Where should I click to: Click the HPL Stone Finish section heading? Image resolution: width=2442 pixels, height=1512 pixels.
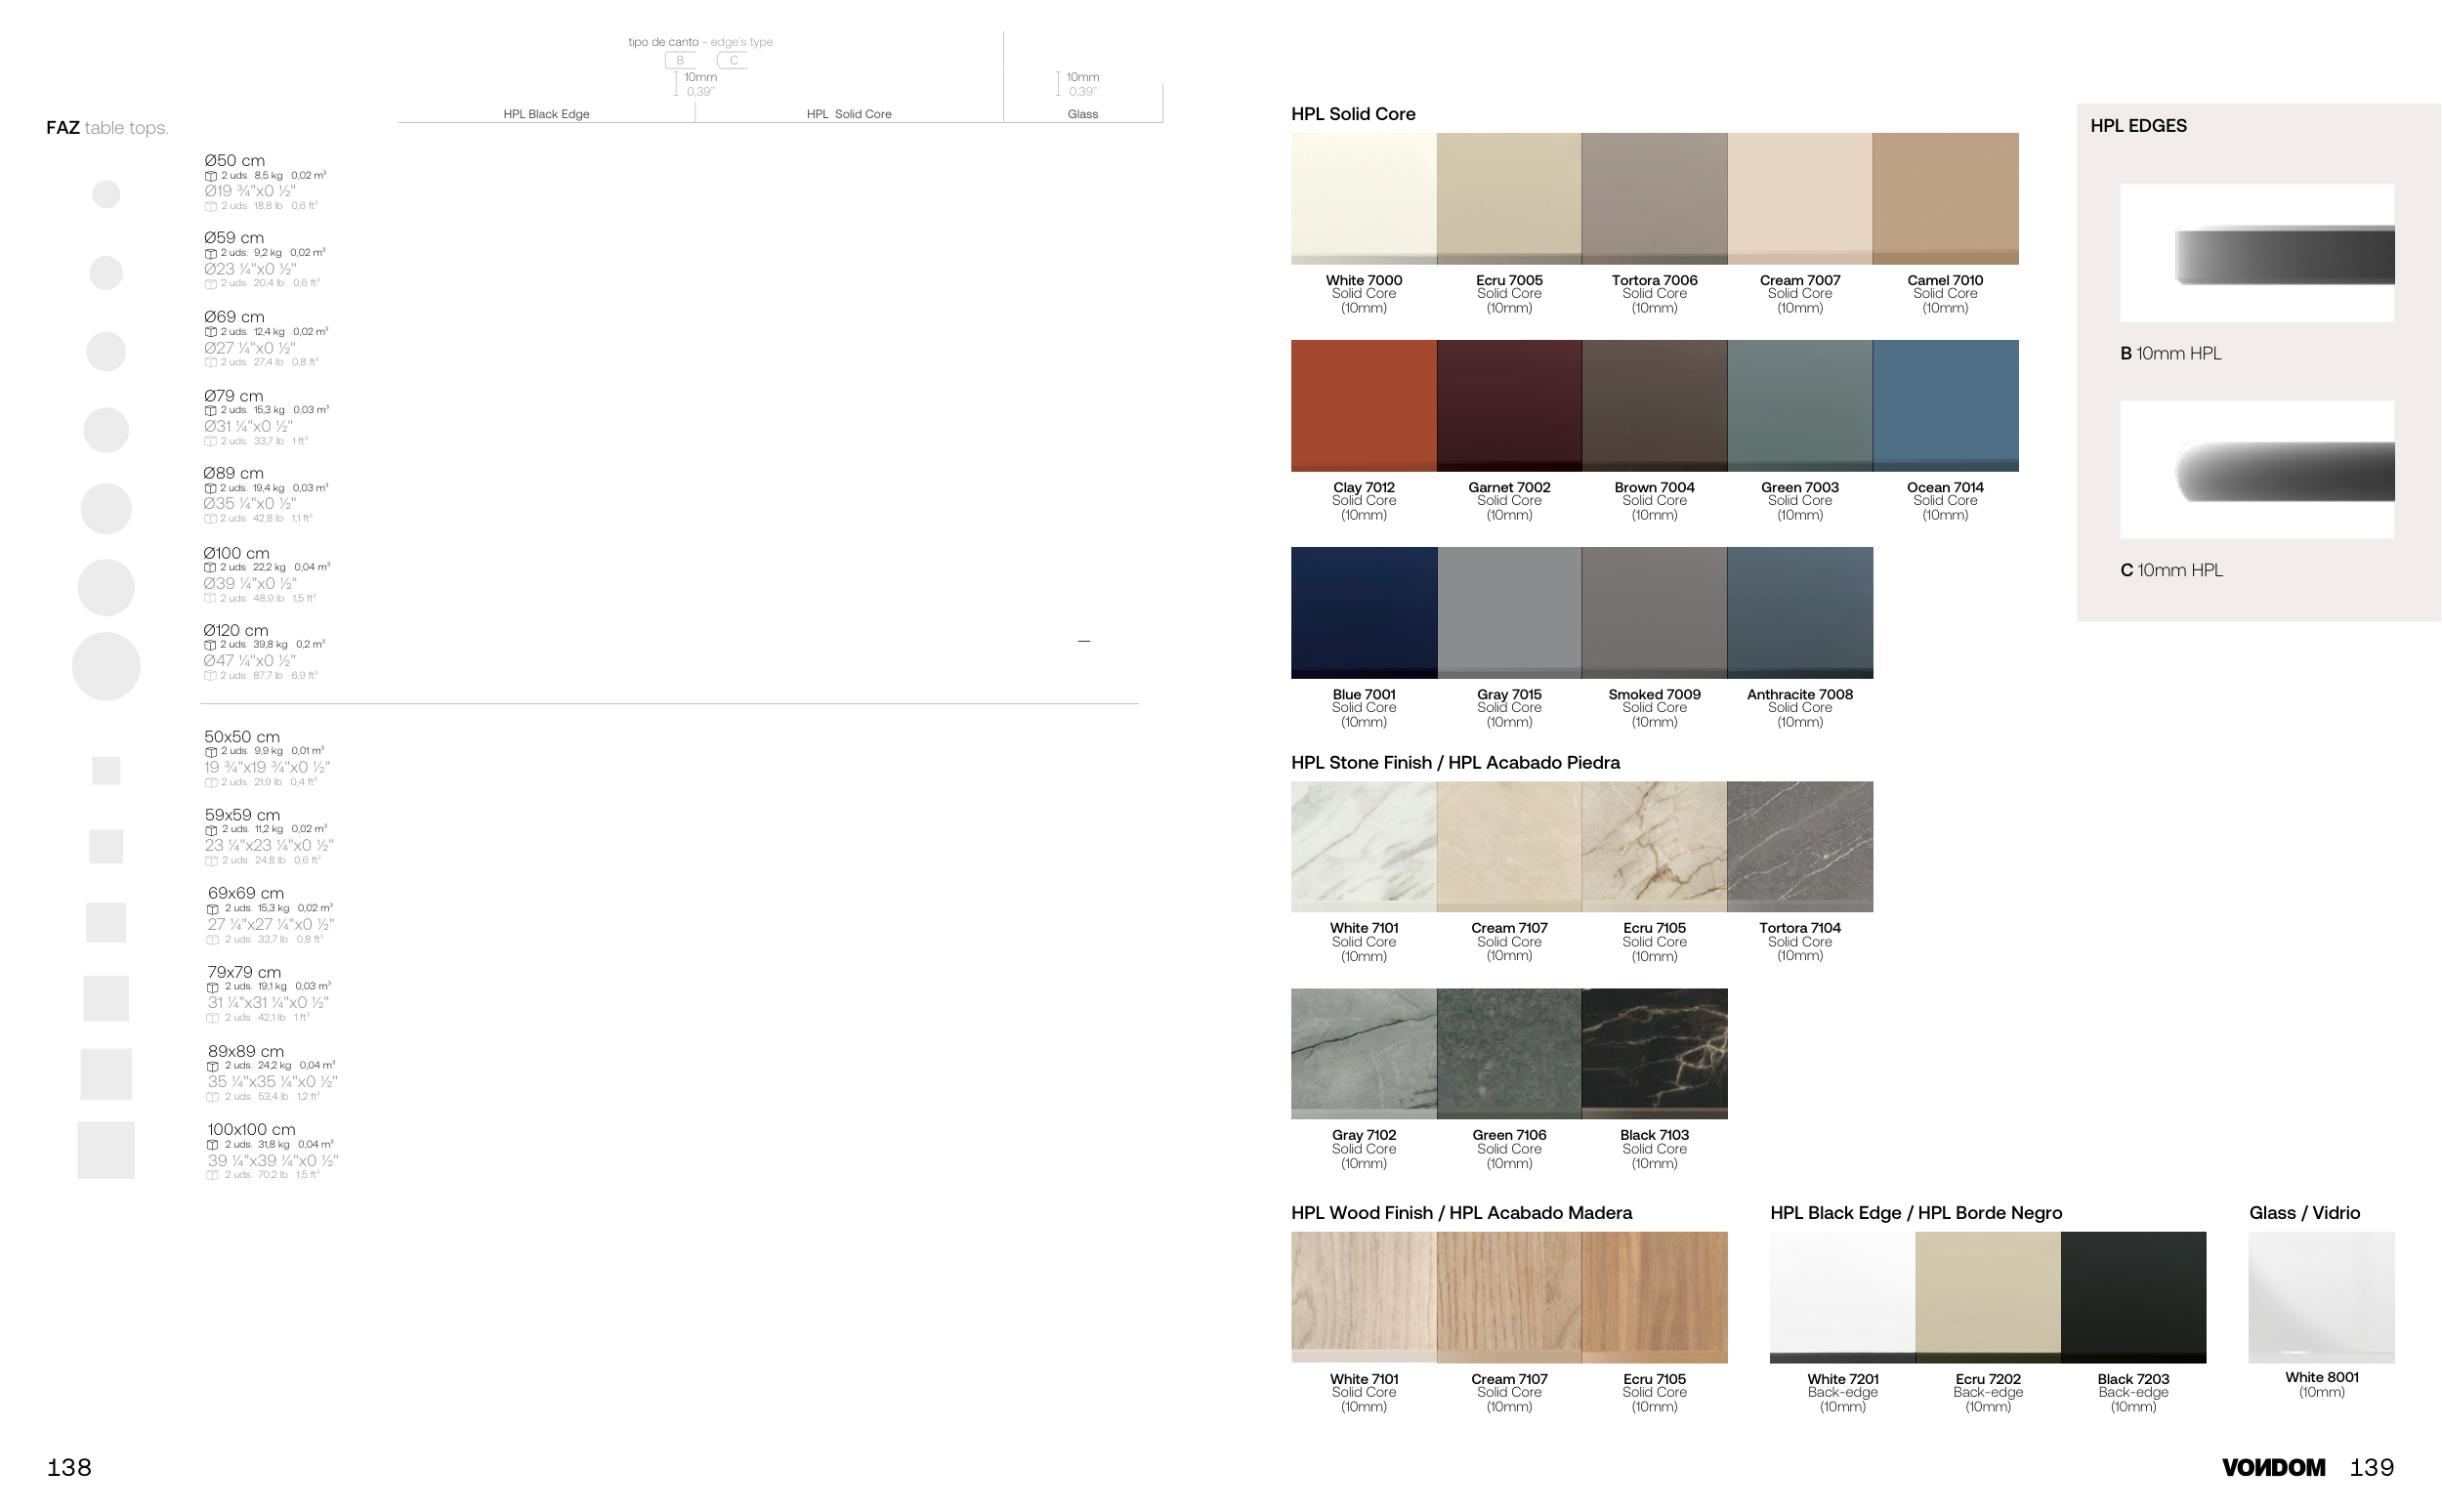[1455, 762]
